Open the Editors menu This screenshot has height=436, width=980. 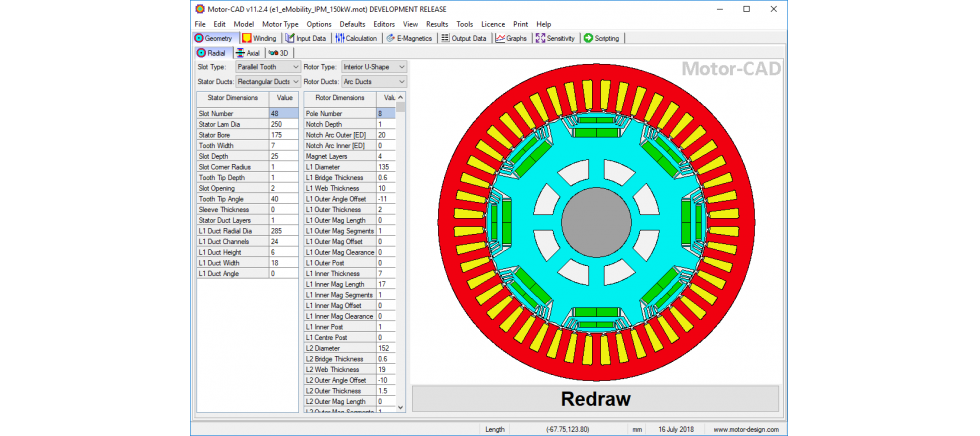pos(384,24)
